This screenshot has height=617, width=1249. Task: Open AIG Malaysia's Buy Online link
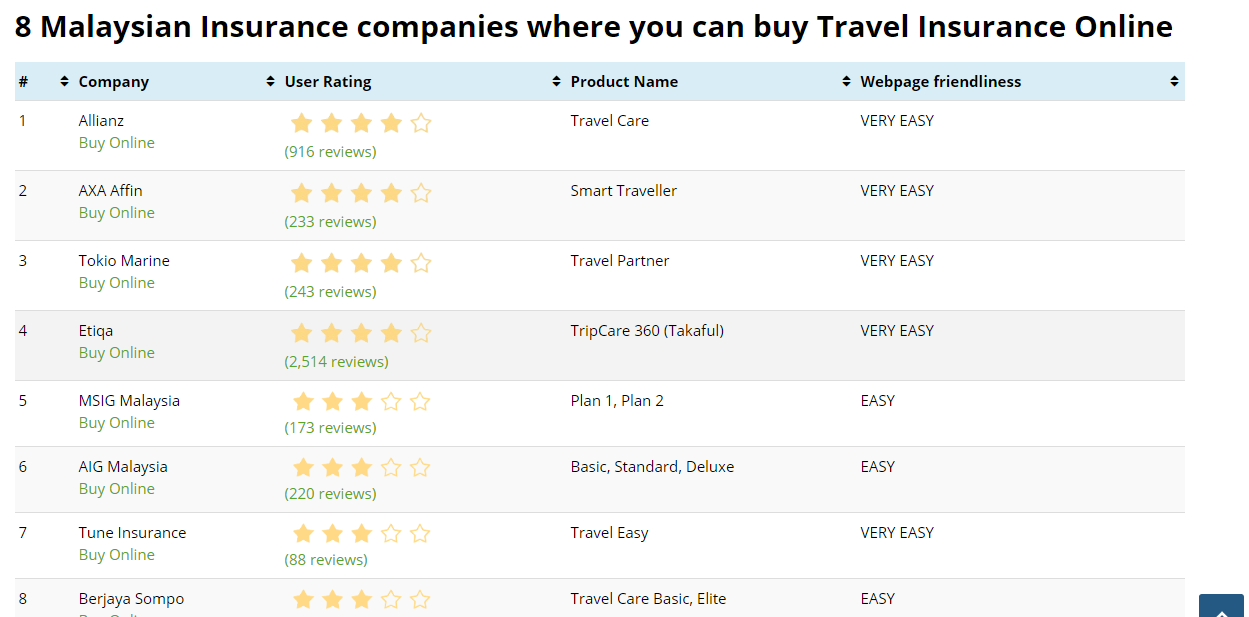117,489
